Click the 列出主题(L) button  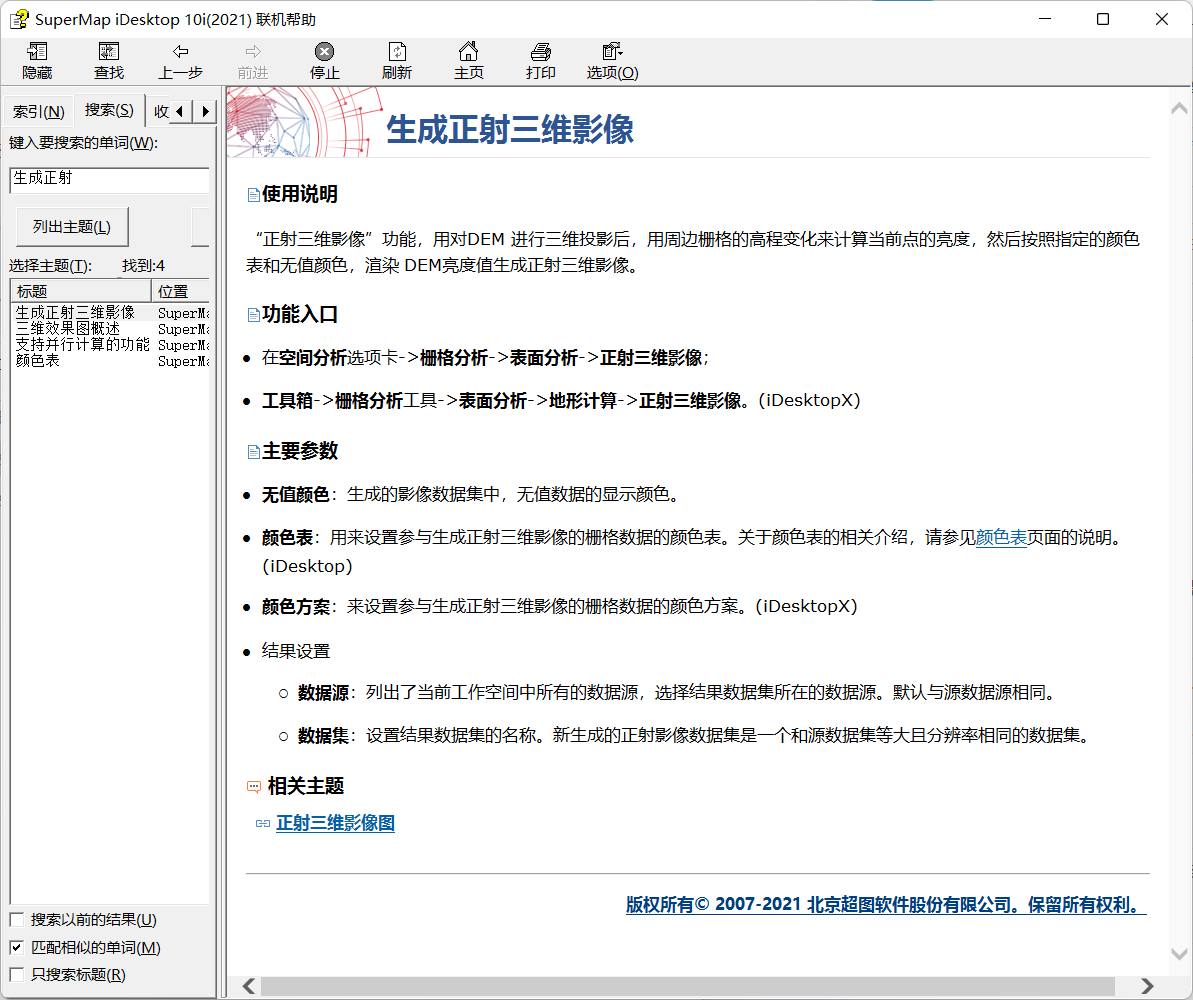click(72, 227)
